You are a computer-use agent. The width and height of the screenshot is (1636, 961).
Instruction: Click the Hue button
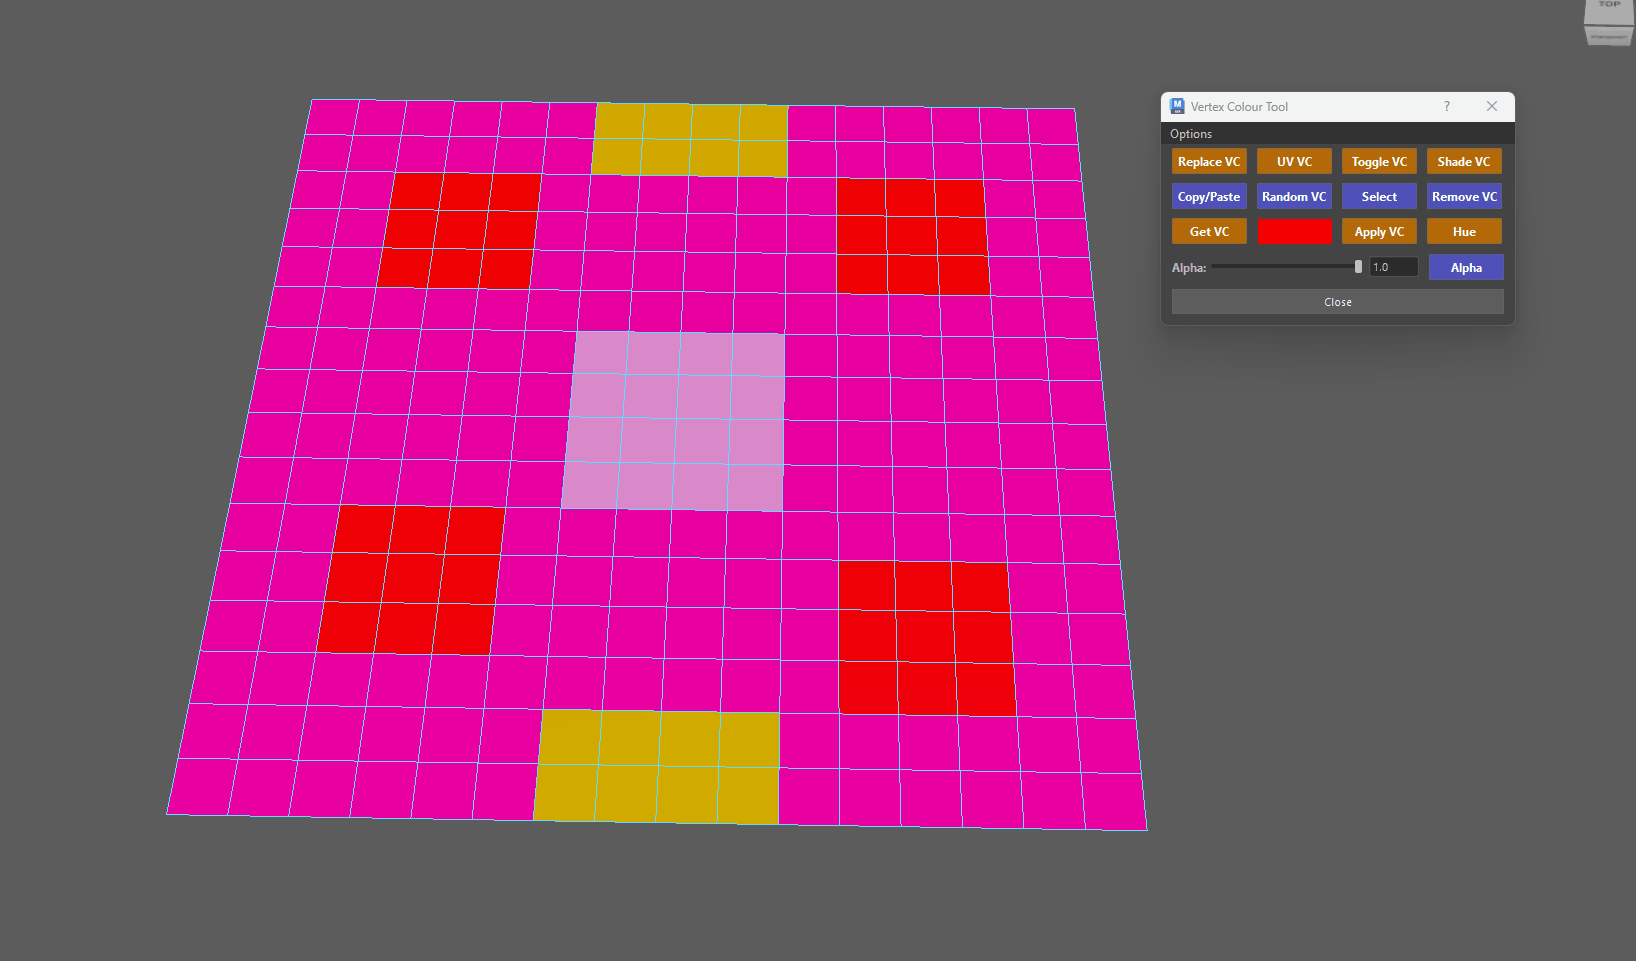pos(1464,232)
